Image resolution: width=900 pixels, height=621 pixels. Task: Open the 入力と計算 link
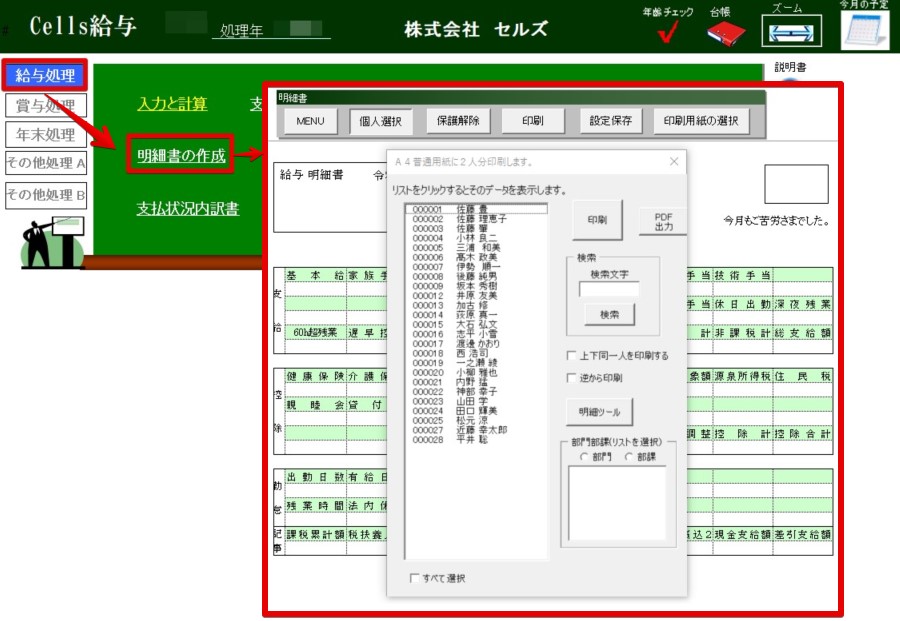pyautogui.click(x=172, y=104)
